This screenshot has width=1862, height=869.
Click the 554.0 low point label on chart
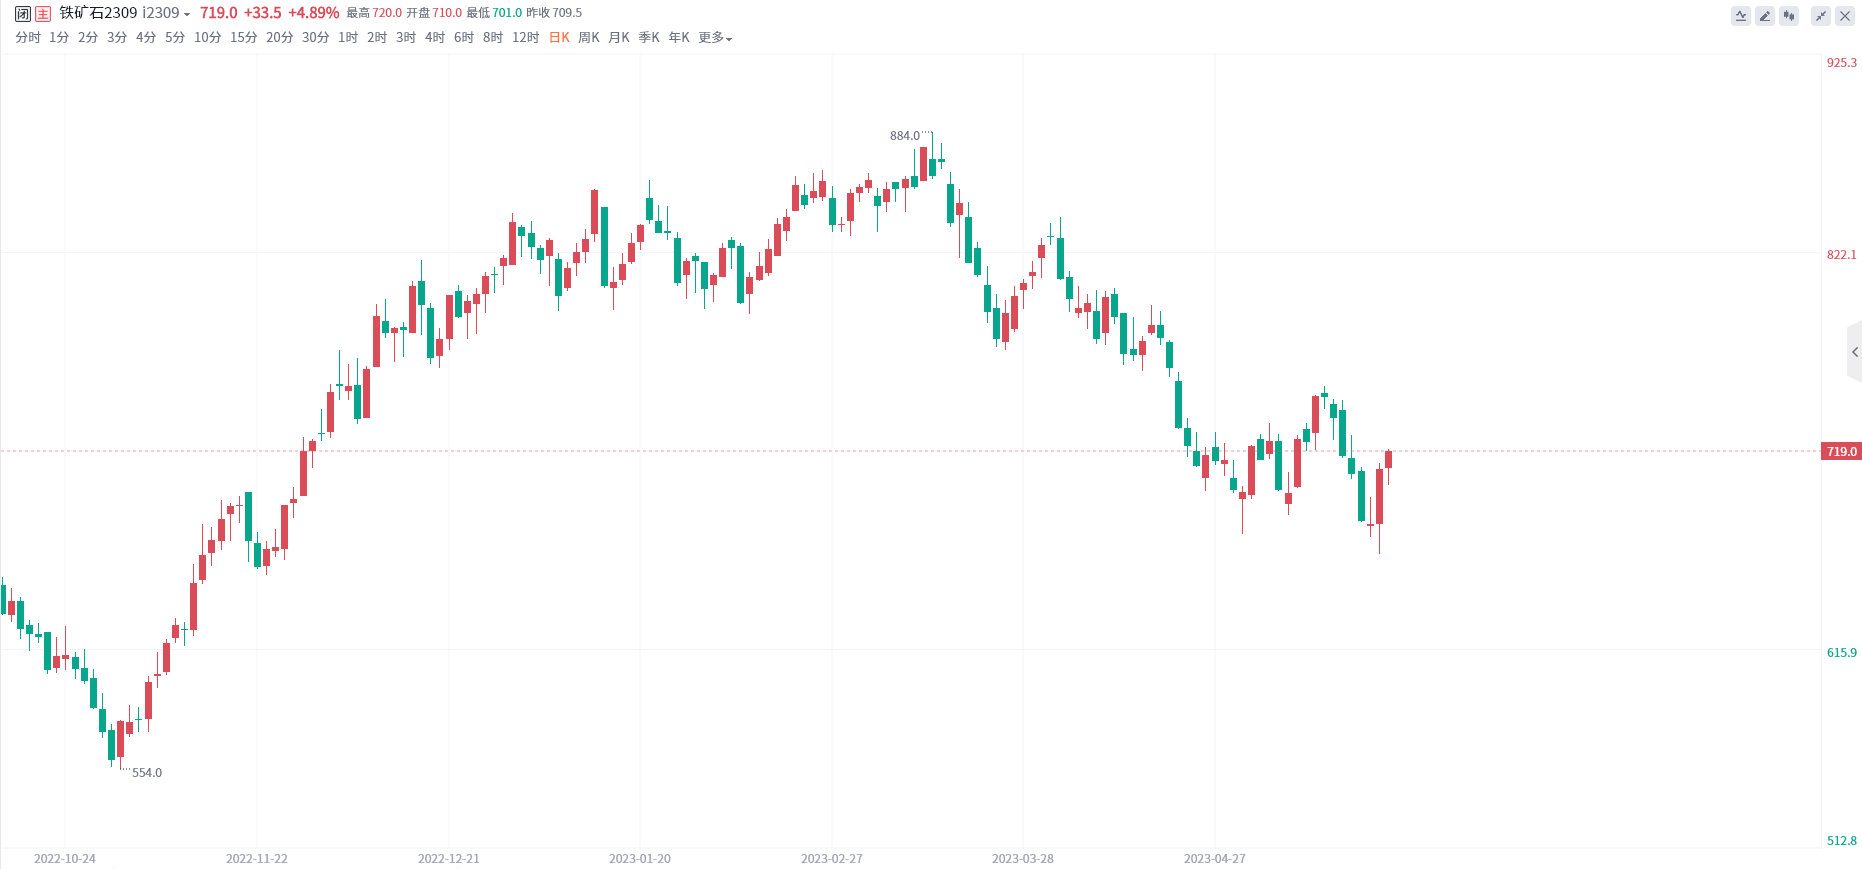[x=147, y=773]
